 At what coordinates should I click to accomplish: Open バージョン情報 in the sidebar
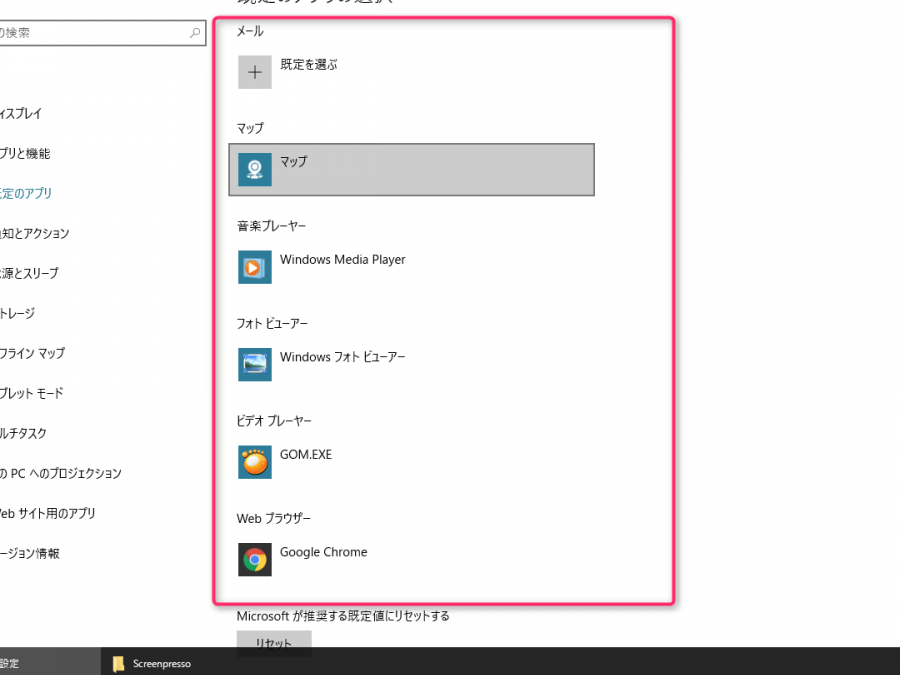pyautogui.click(x=30, y=554)
